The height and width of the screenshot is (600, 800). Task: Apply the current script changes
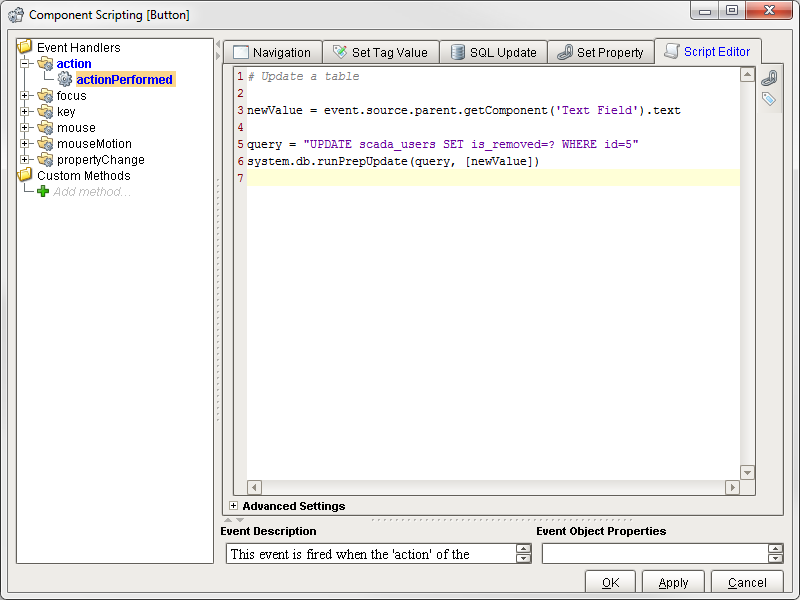672,582
